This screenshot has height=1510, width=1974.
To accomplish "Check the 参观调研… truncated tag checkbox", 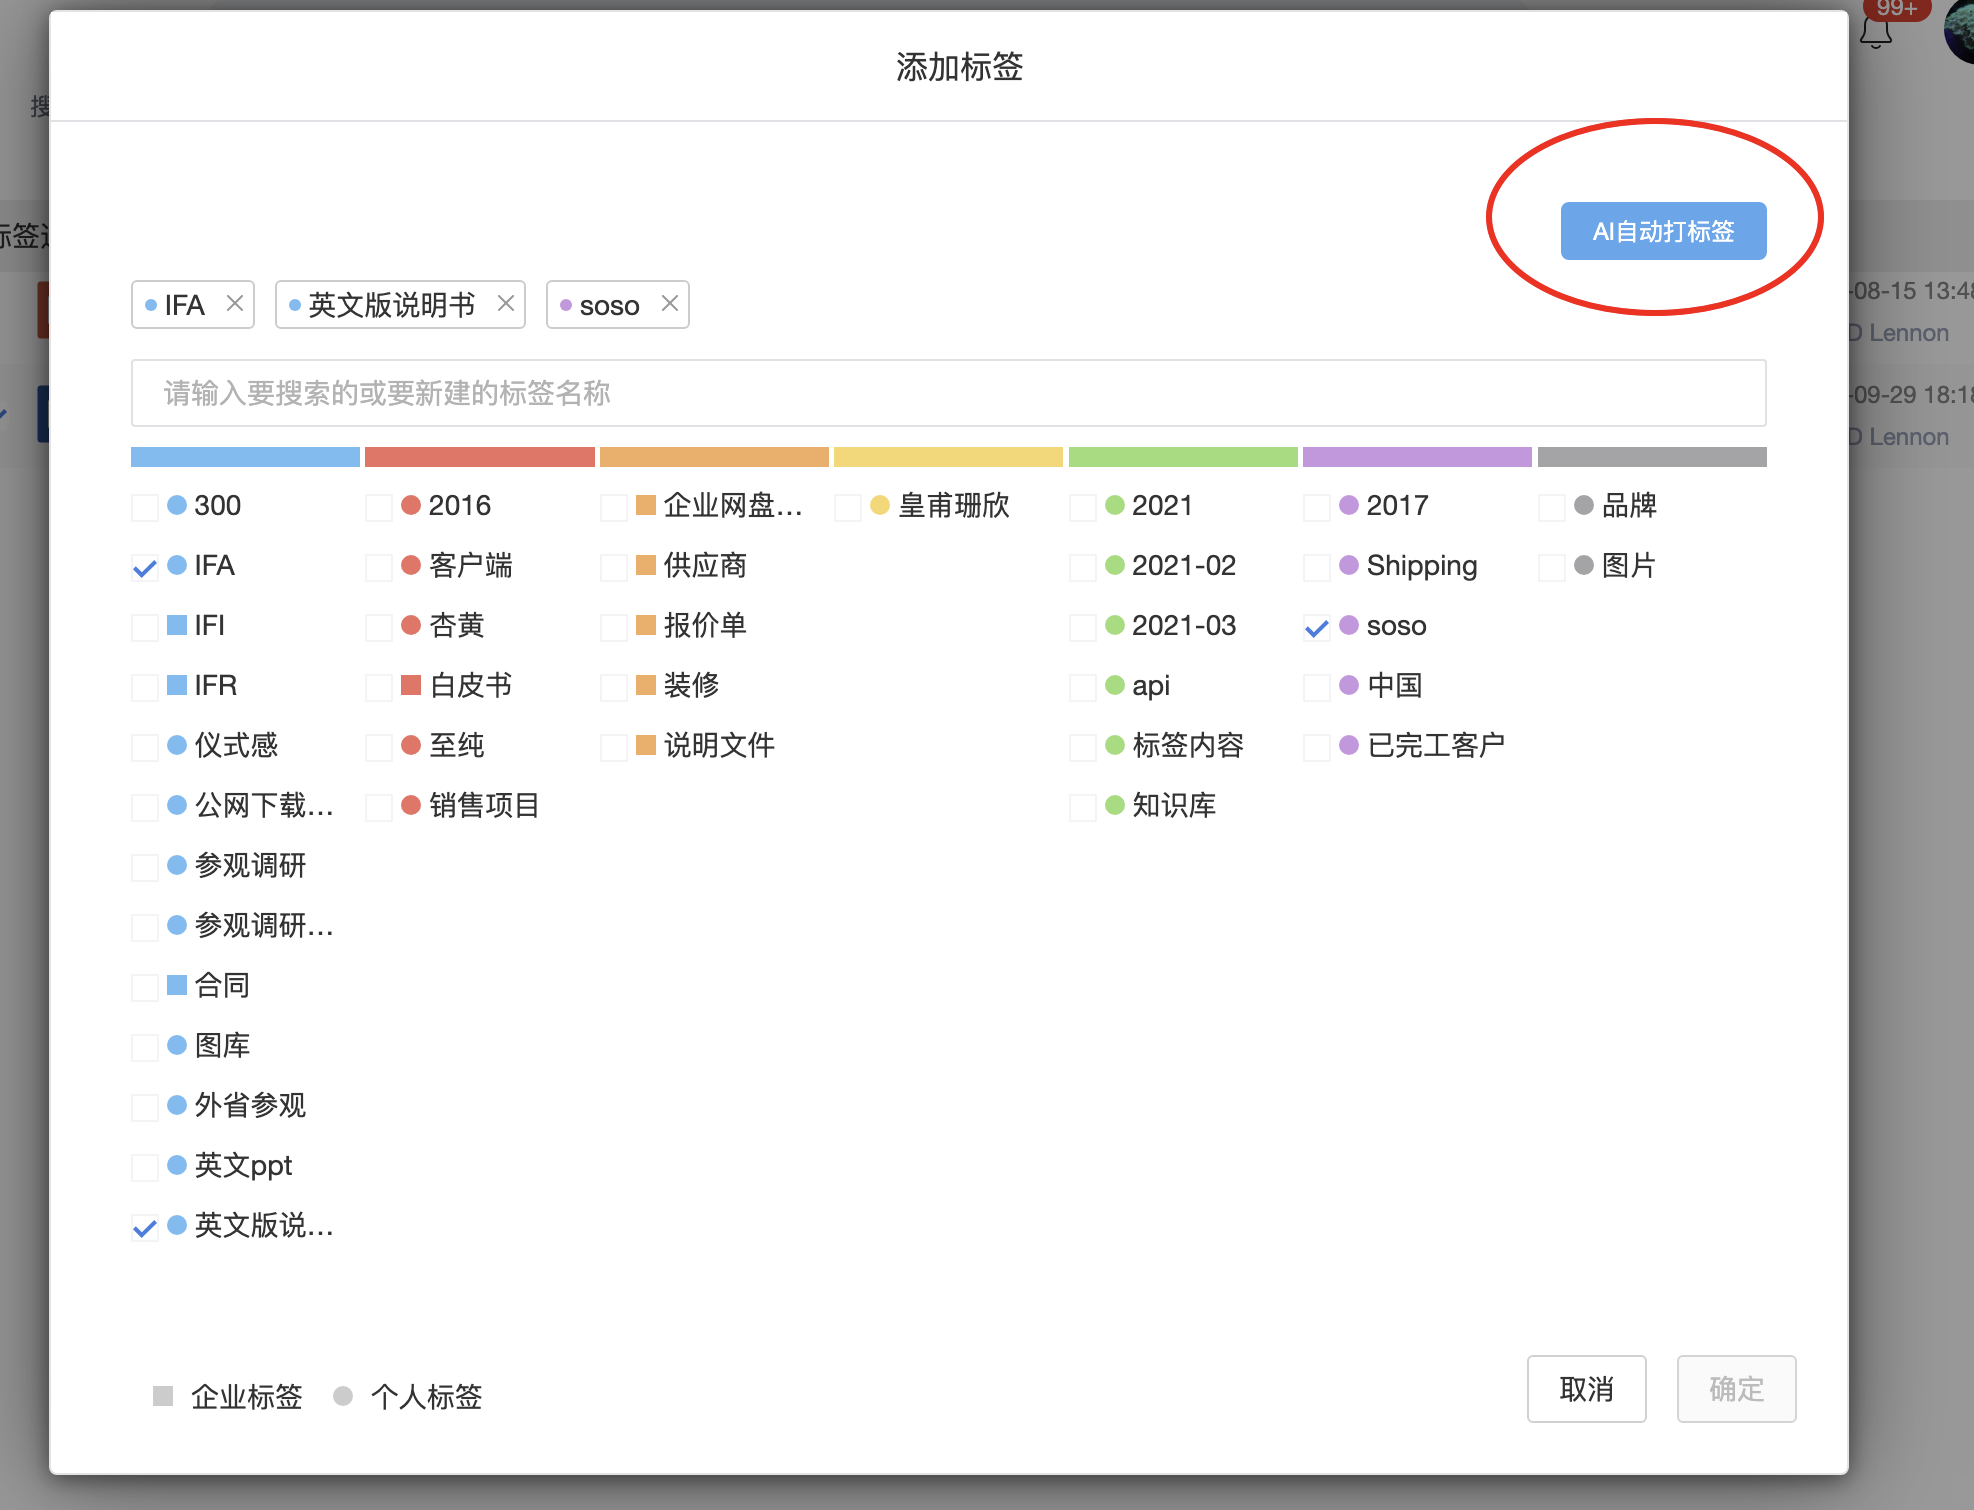I will pos(145,927).
